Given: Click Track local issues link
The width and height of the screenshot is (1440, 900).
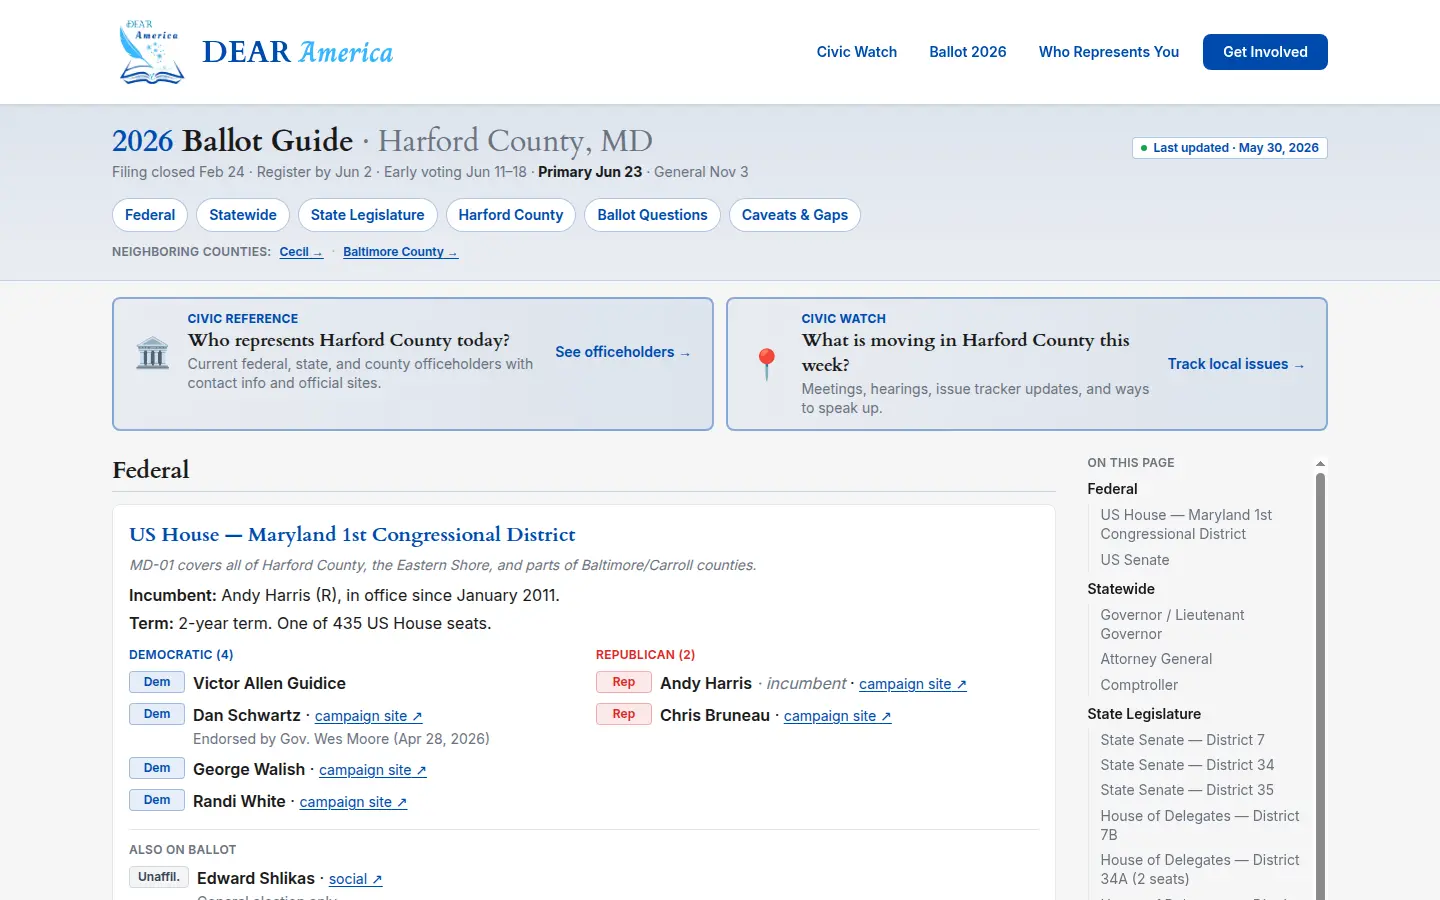Looking at the screenshot, I should (1236, 364).
